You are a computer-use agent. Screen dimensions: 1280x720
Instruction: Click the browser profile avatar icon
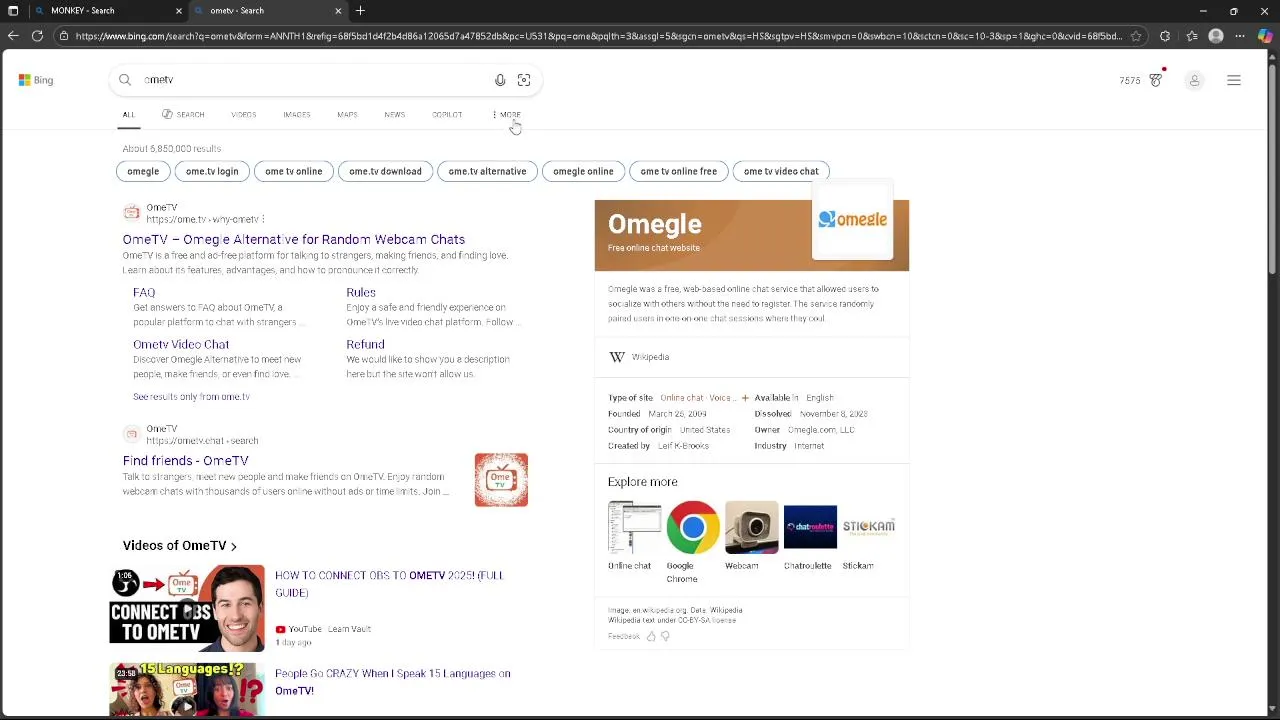(x=1216, y=36)
